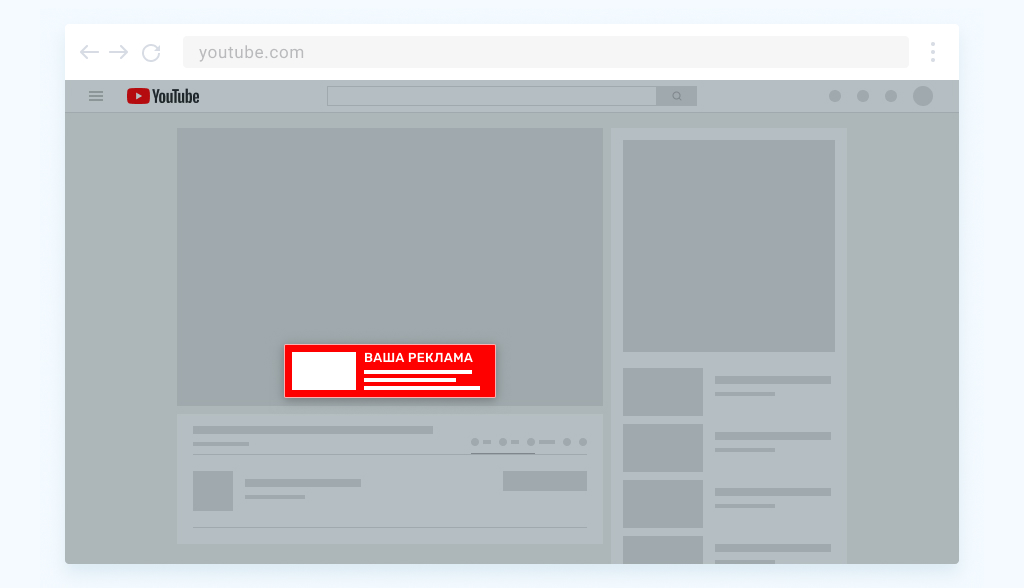Open the first suggested video thumbnail
The image size is (1024, 588).
[663, 392]
